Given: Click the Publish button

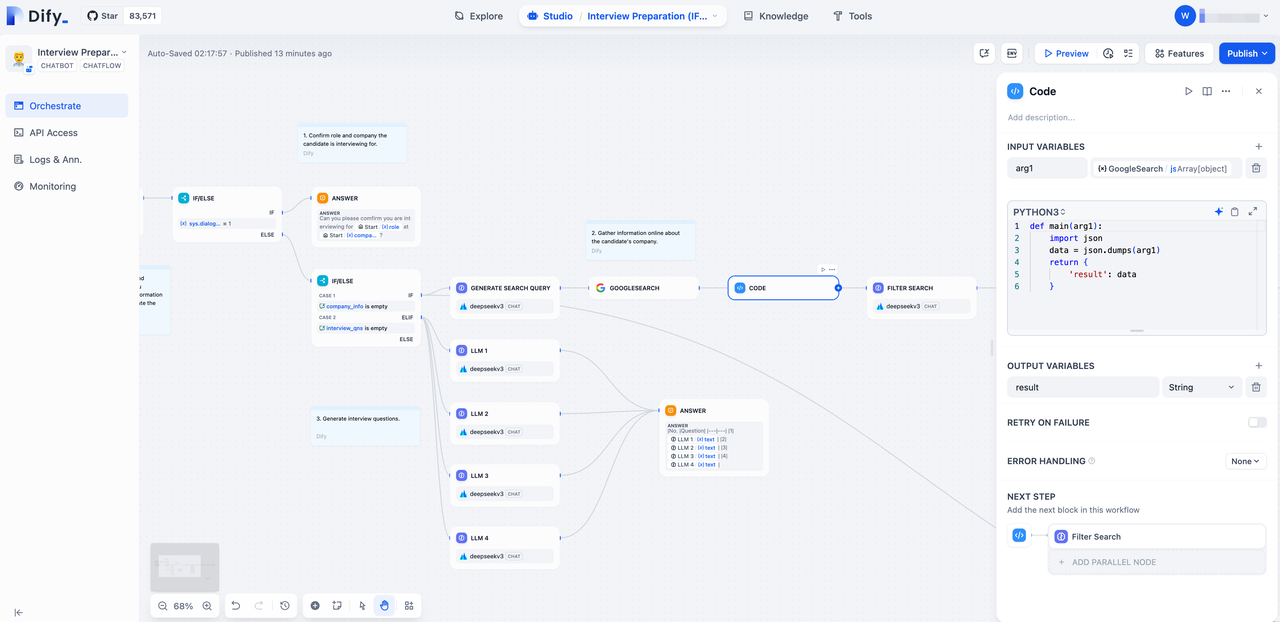Looking at the screenshot, I should [1247, 54].
